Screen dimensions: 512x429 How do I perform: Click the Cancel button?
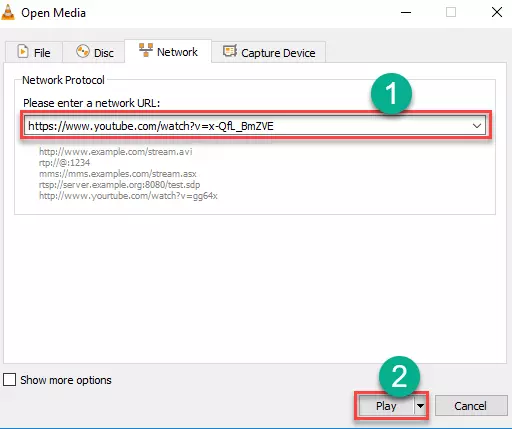[x=470, y=406]
